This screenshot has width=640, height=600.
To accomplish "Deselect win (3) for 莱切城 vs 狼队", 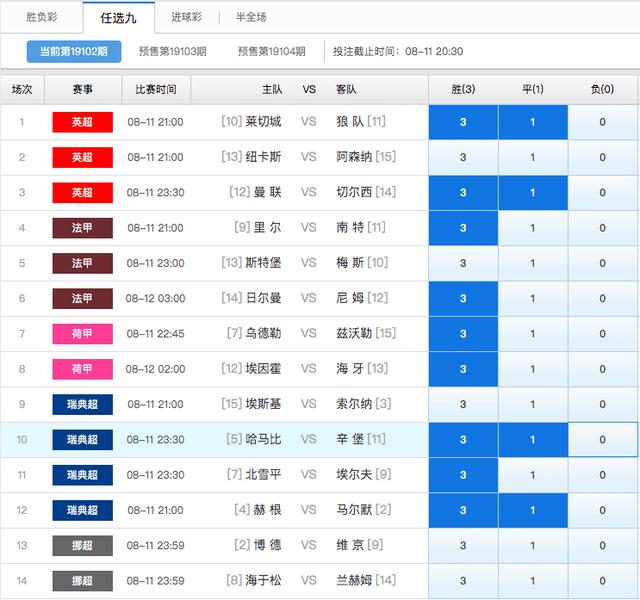I will [x=463, y=122].
